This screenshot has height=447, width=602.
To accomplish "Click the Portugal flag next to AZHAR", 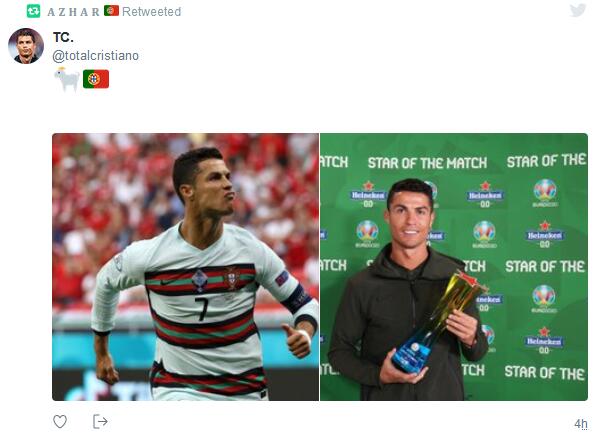I will click(x=111, y=11).
